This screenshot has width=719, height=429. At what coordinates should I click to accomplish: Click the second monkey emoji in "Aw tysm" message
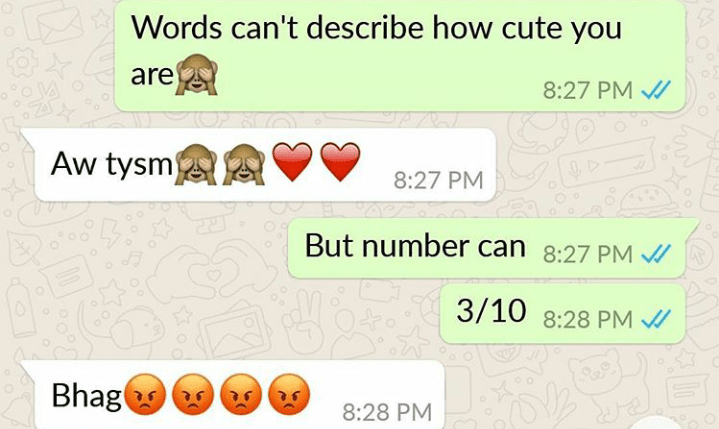point(243,164)
